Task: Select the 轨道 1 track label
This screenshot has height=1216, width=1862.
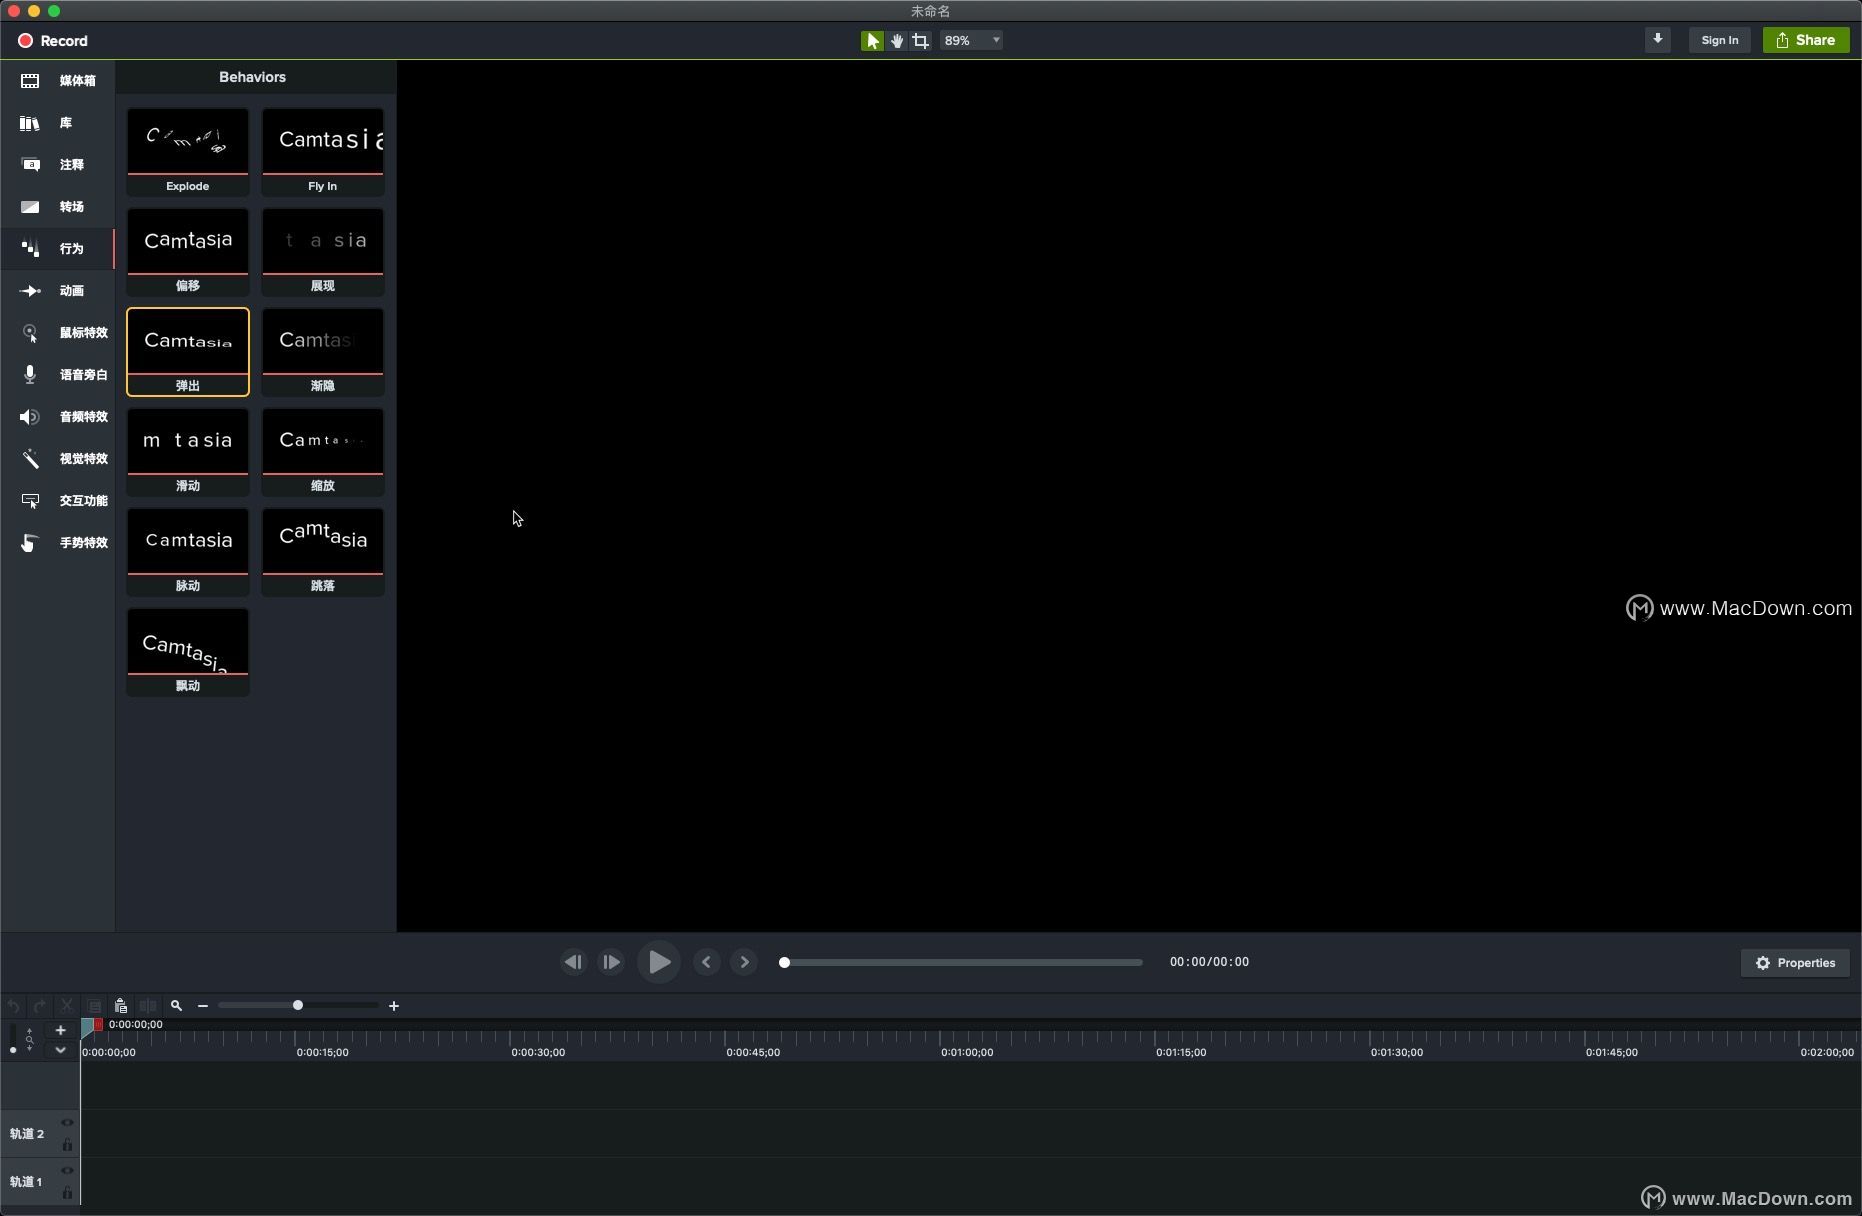Action: (x=27, y=1182)
